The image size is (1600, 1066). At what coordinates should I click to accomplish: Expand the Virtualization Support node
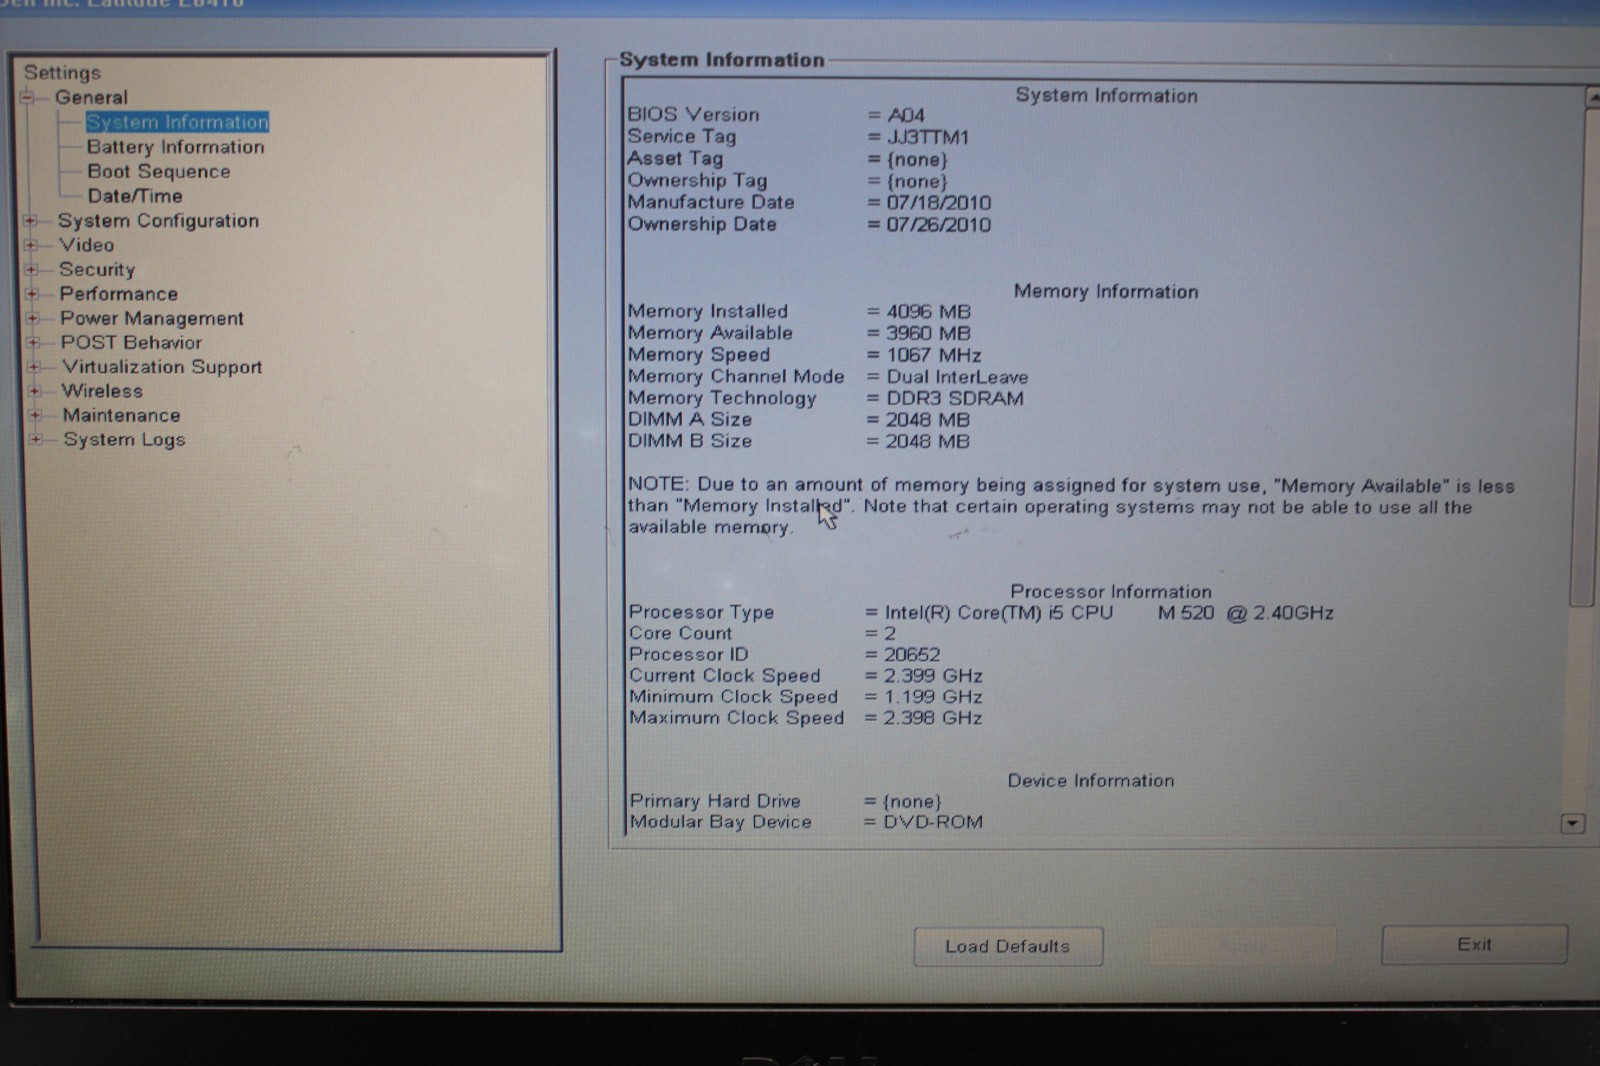[x=34, y=367]
